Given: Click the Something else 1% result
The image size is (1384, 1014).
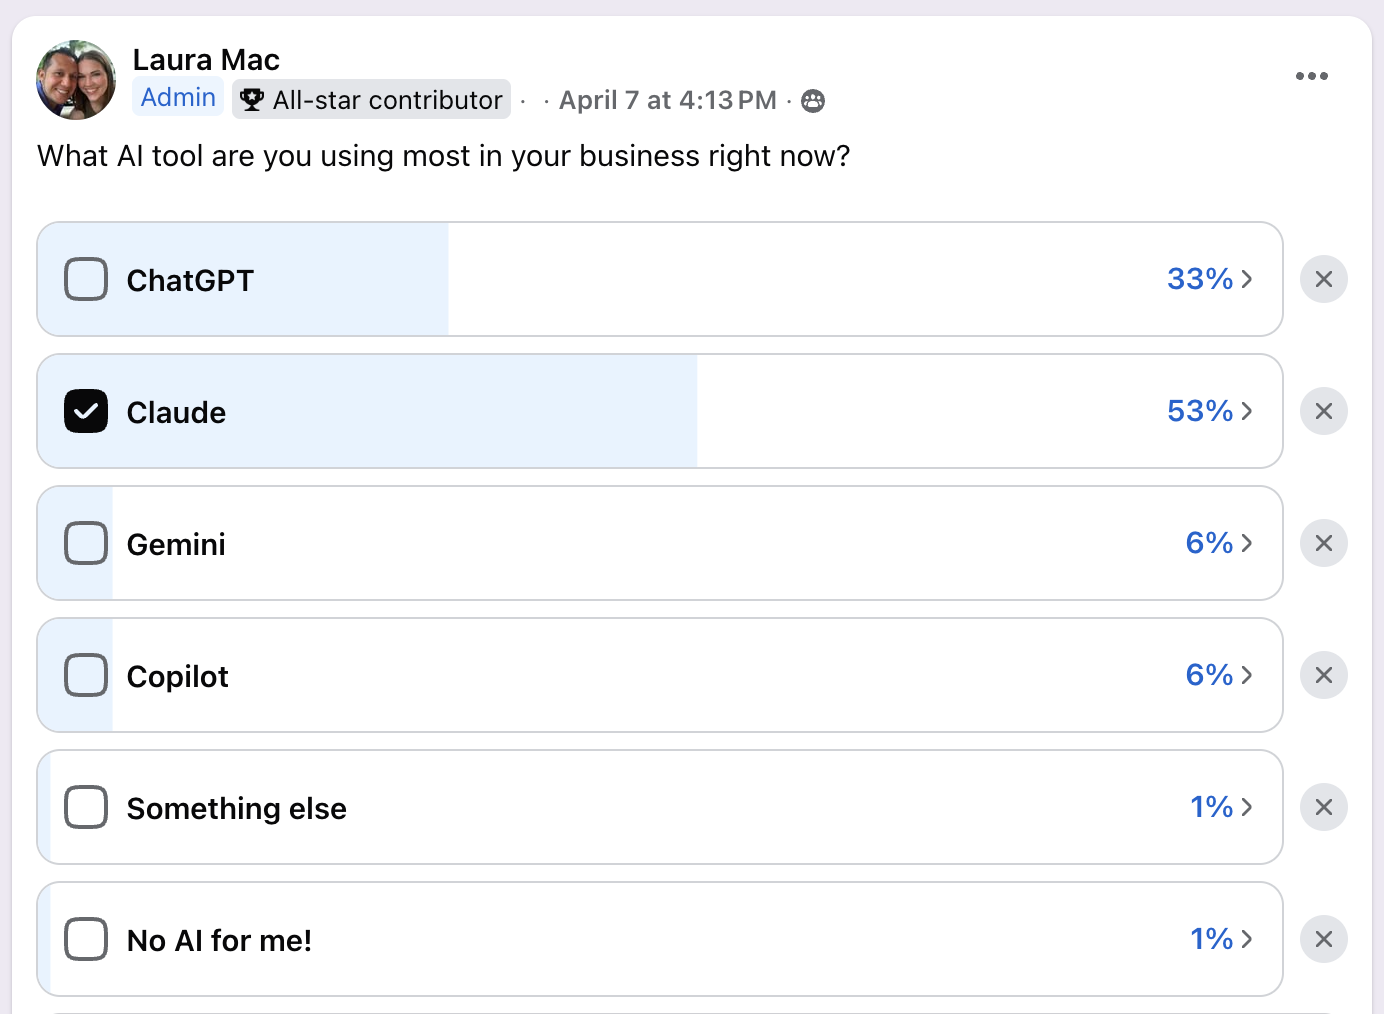Looking at the screenshot, I should (x=1211, y=807).
